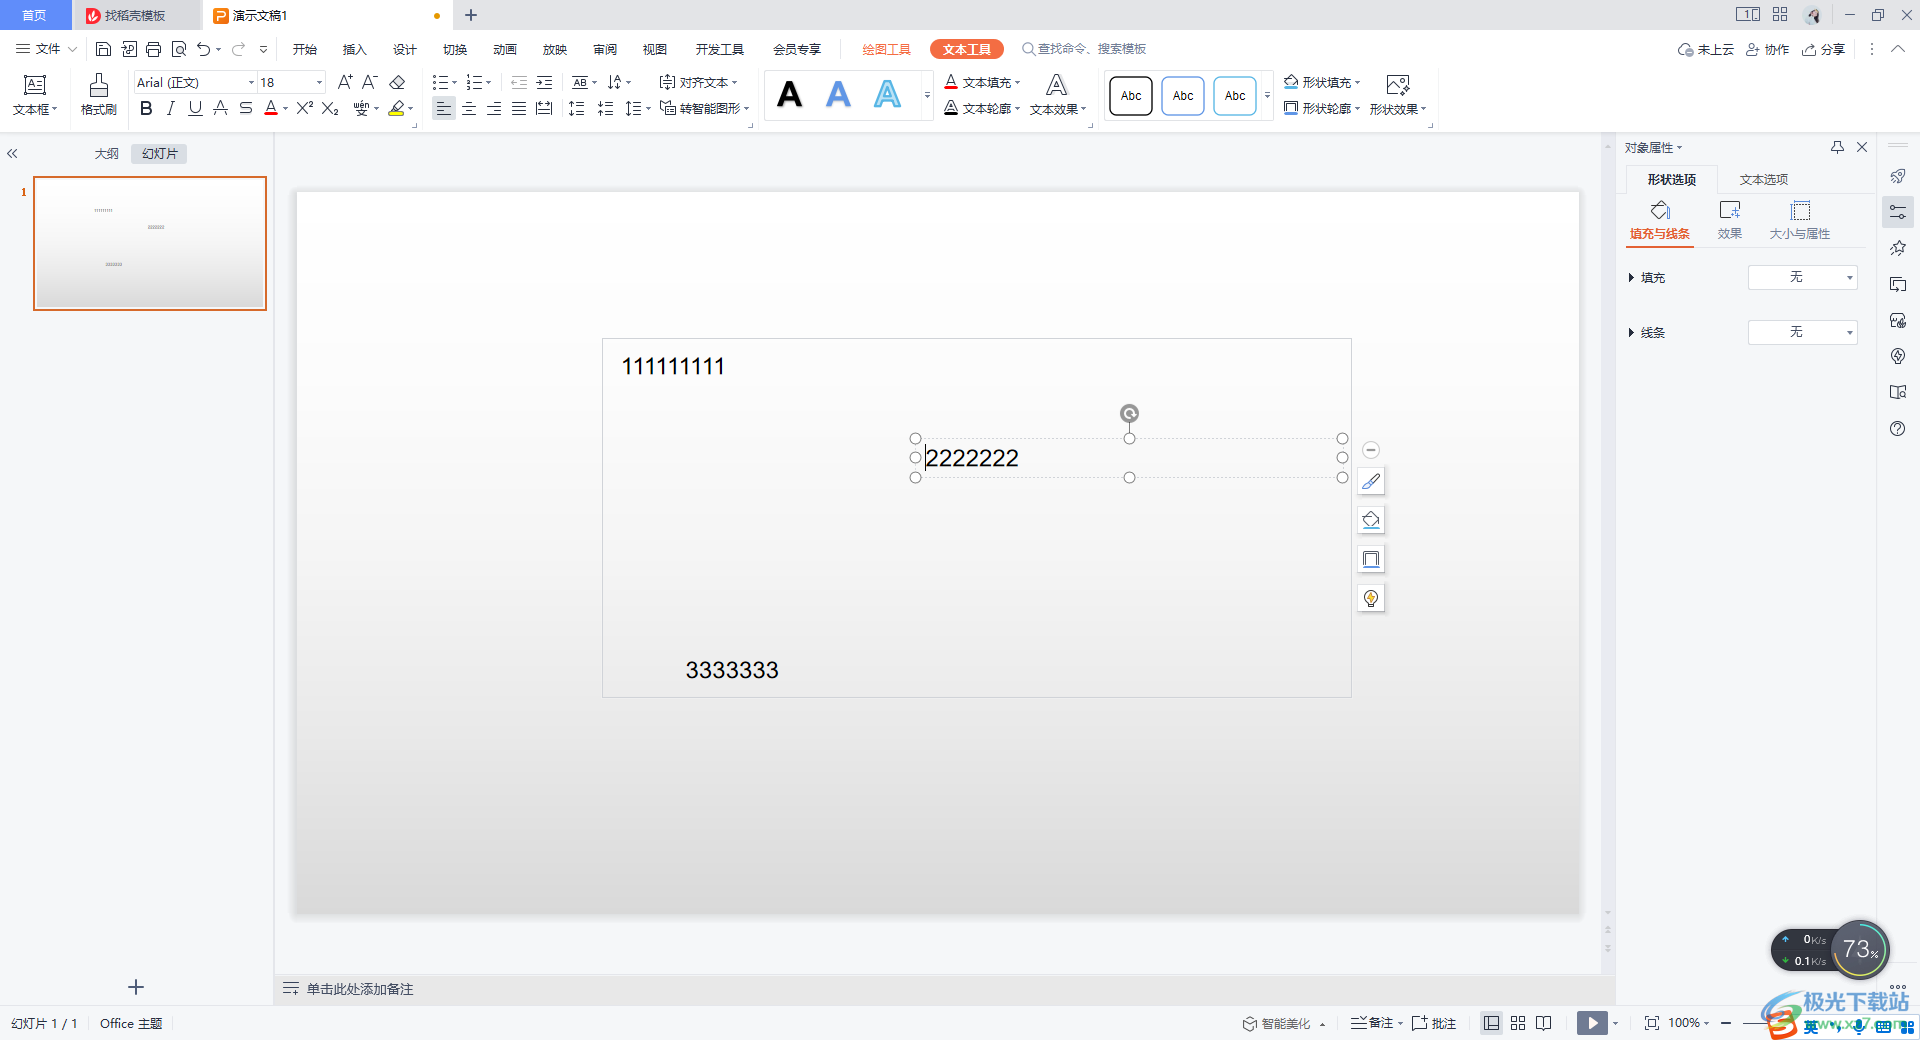This screenshot has width=1920, height=1040.
Task: Increase the indent level
Action: (544, 82)
